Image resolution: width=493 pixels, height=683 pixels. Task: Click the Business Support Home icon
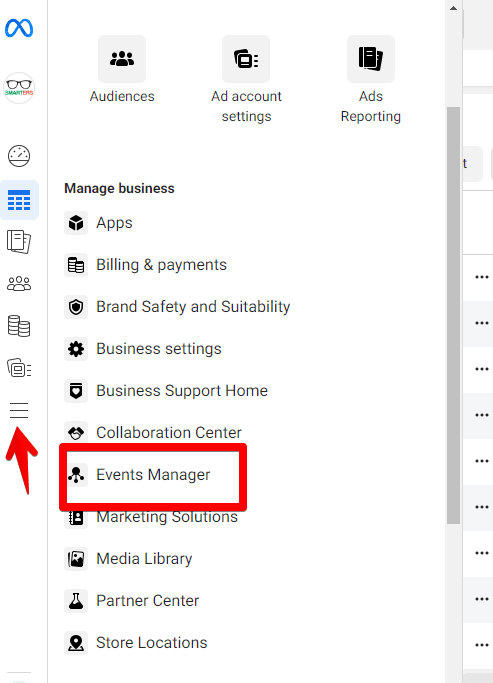tap(76, 391)
